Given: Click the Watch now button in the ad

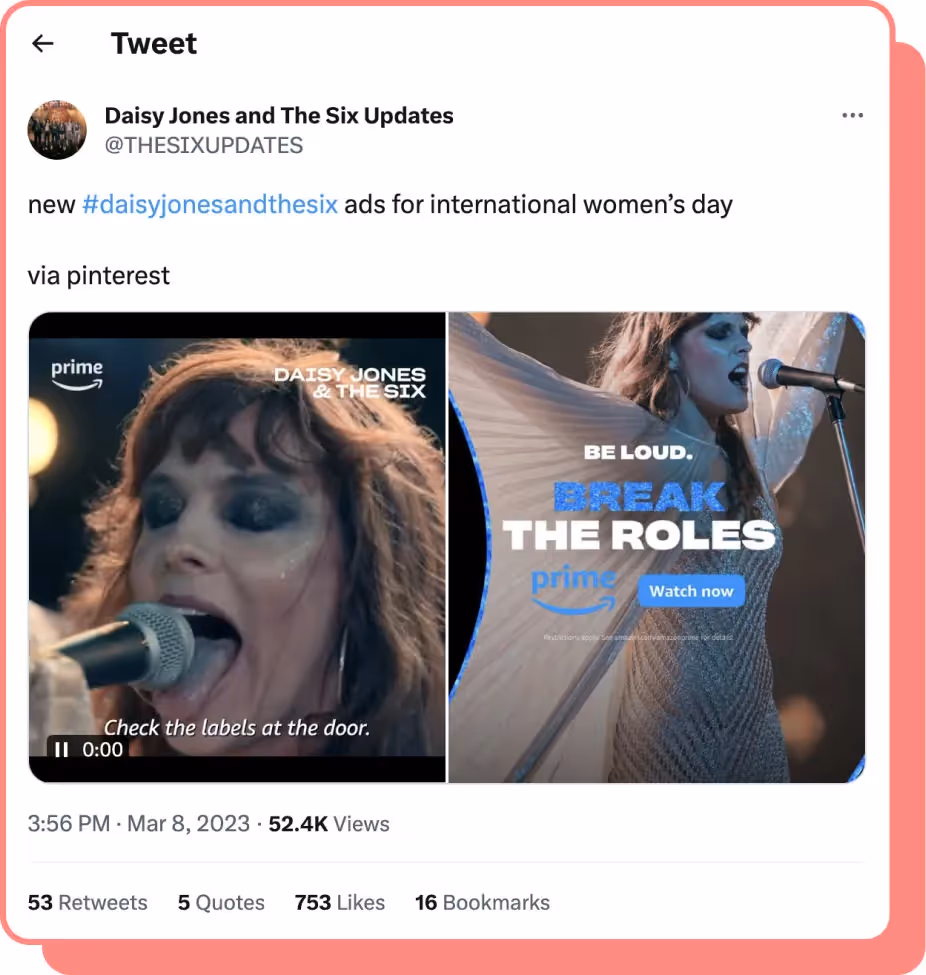Looking at the screenshot, I should tap(690, 591).
